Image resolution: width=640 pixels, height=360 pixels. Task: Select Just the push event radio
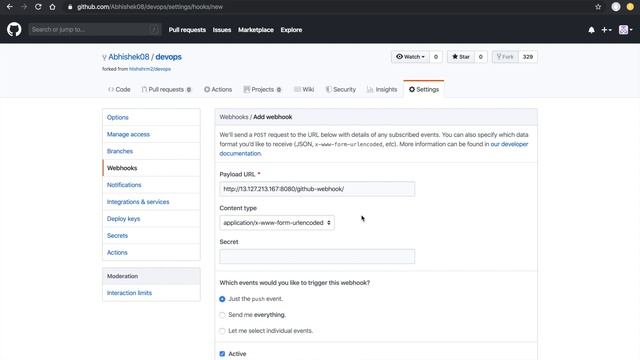coord(222,299)
